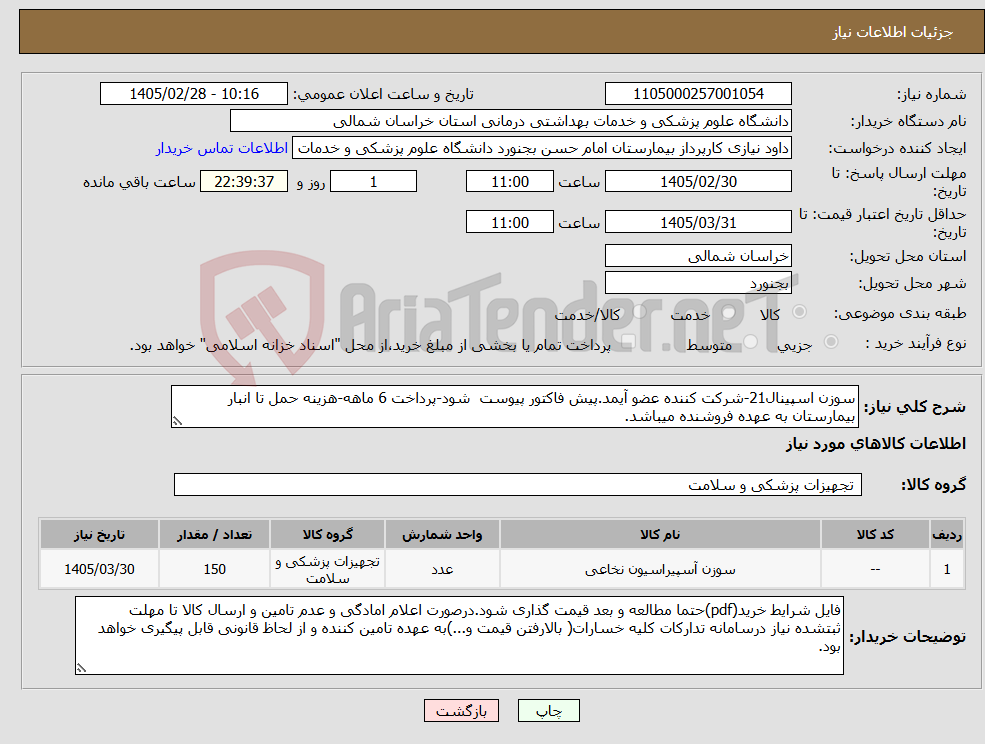The height and width of the screenshot is (744, 985).
Task: Click the تاریخ نیاز column header
Action: [99, 534]
